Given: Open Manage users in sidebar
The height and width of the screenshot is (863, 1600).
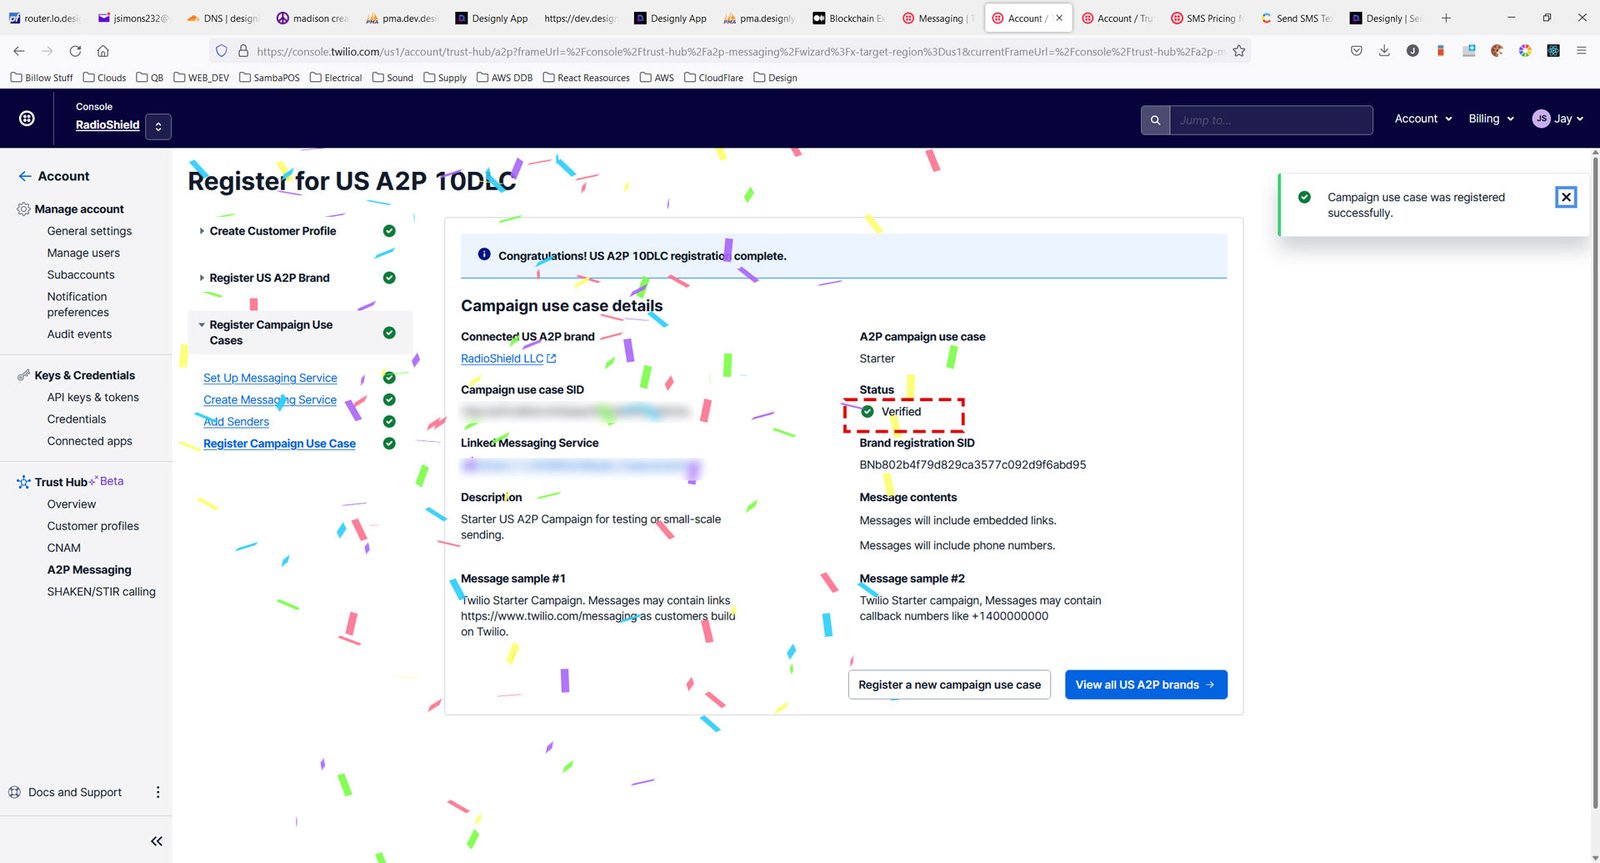Looking at the screenshot, I should coord(83,253).
